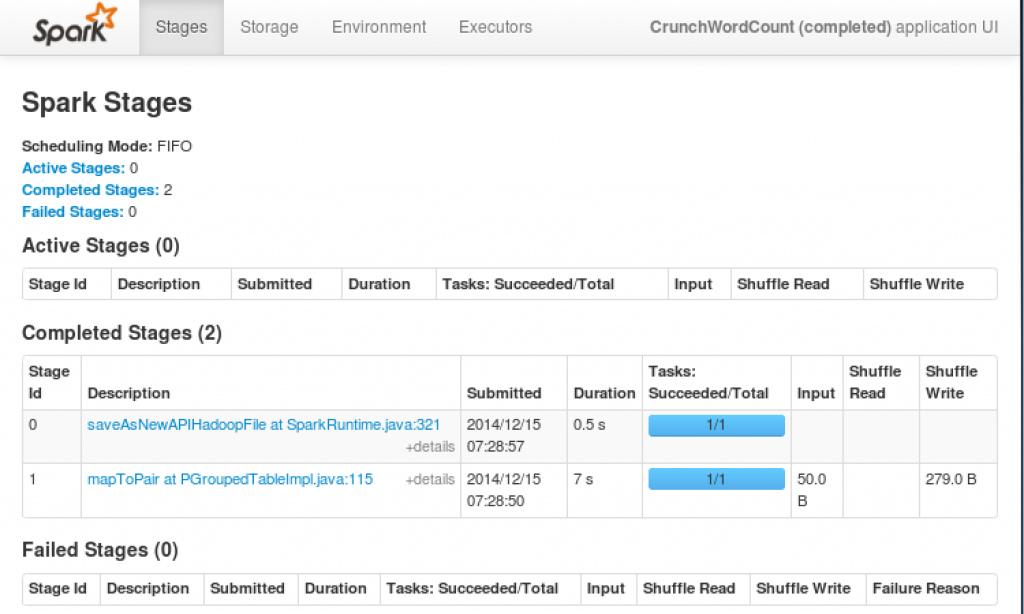Screen dimensions: 1024x614
Task: Open saveAsNewAPIHadoopFile at SparkRuntime.java:321 stage
Action: point(264,425)
